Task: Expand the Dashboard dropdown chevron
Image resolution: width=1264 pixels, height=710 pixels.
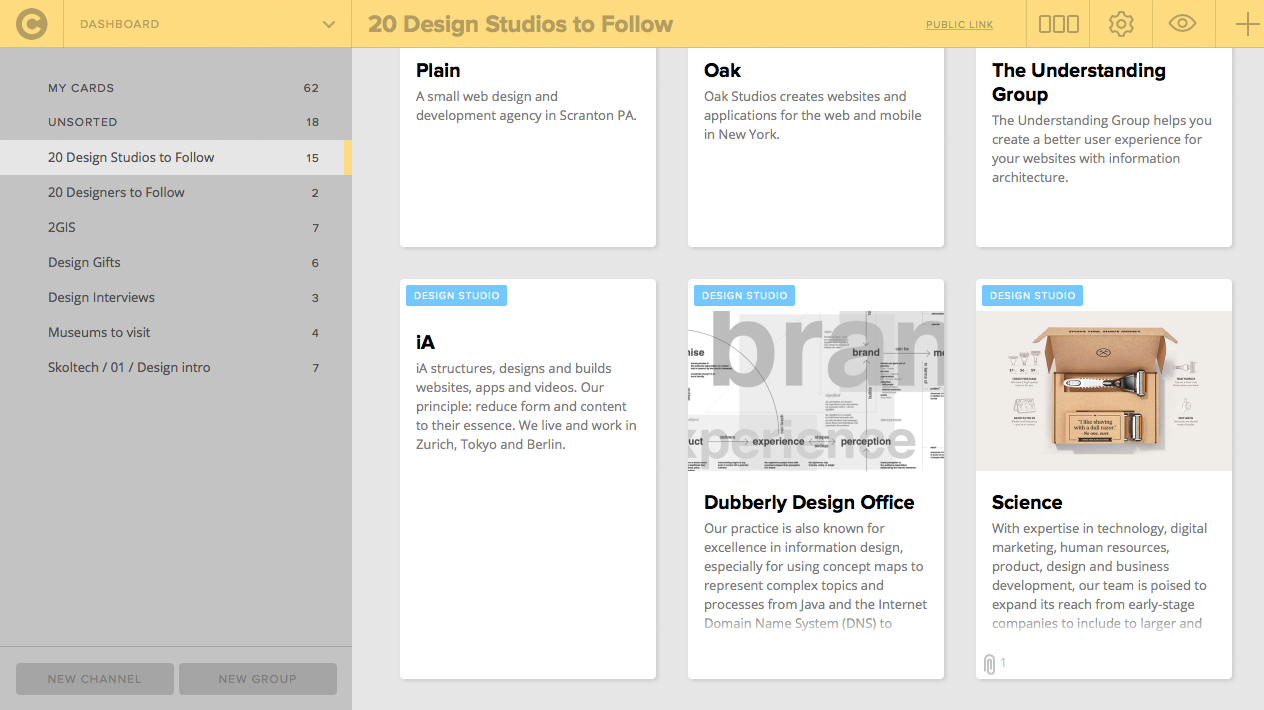Action: [329, 24]
